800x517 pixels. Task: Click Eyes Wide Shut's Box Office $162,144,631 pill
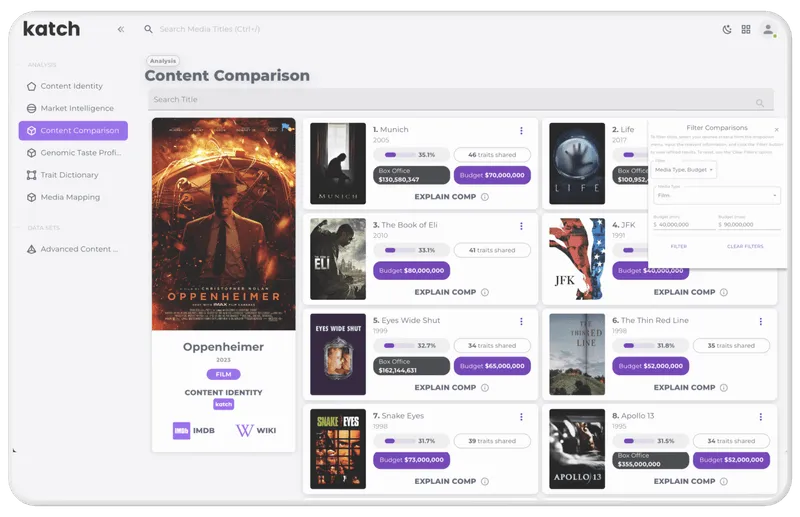[x=411, y=366]
